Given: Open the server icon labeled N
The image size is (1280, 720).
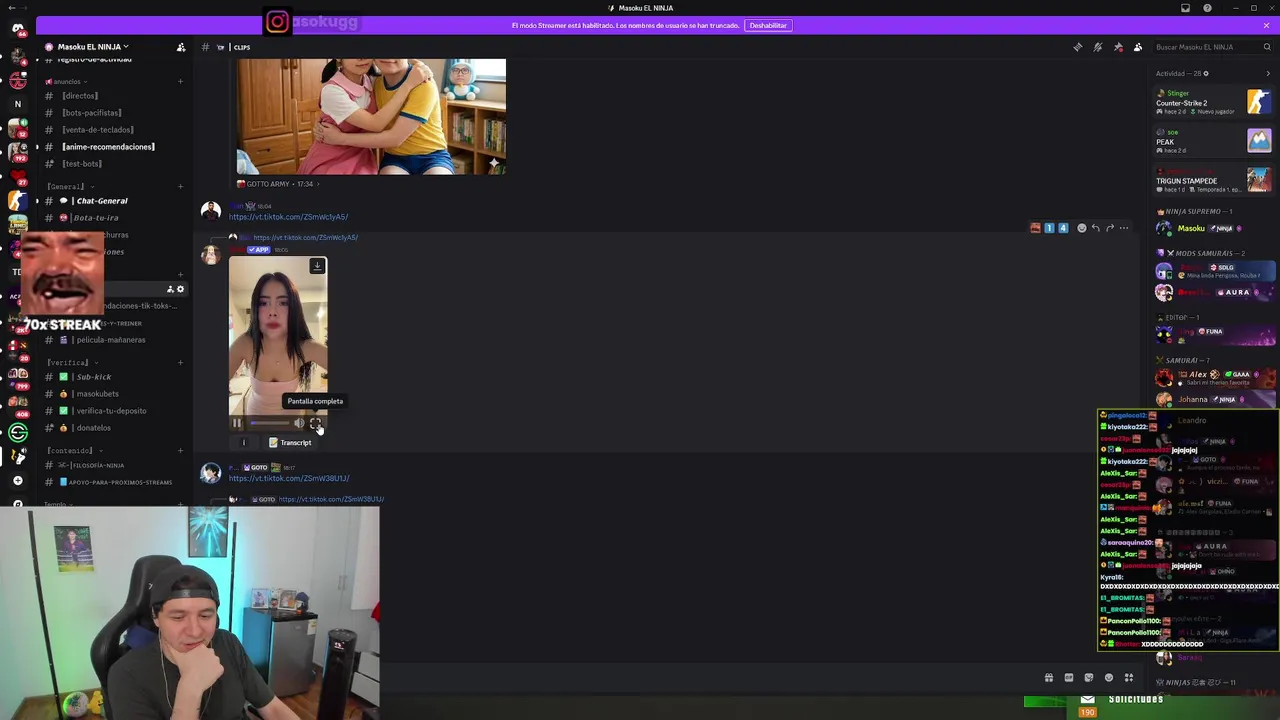Looking at the screenshot, I should coord(17,103).
